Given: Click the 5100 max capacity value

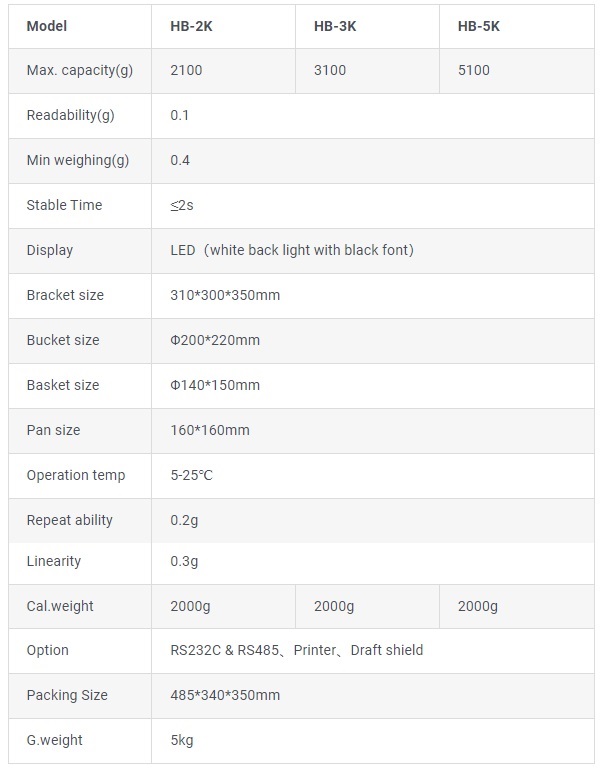Looking at the screenshot, I should point(474,71).
